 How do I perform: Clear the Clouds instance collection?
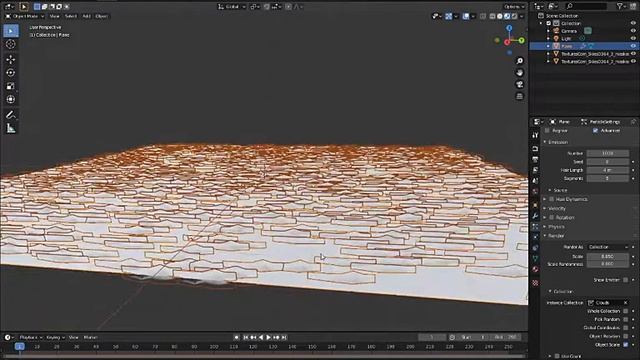[x=625, y=302]
